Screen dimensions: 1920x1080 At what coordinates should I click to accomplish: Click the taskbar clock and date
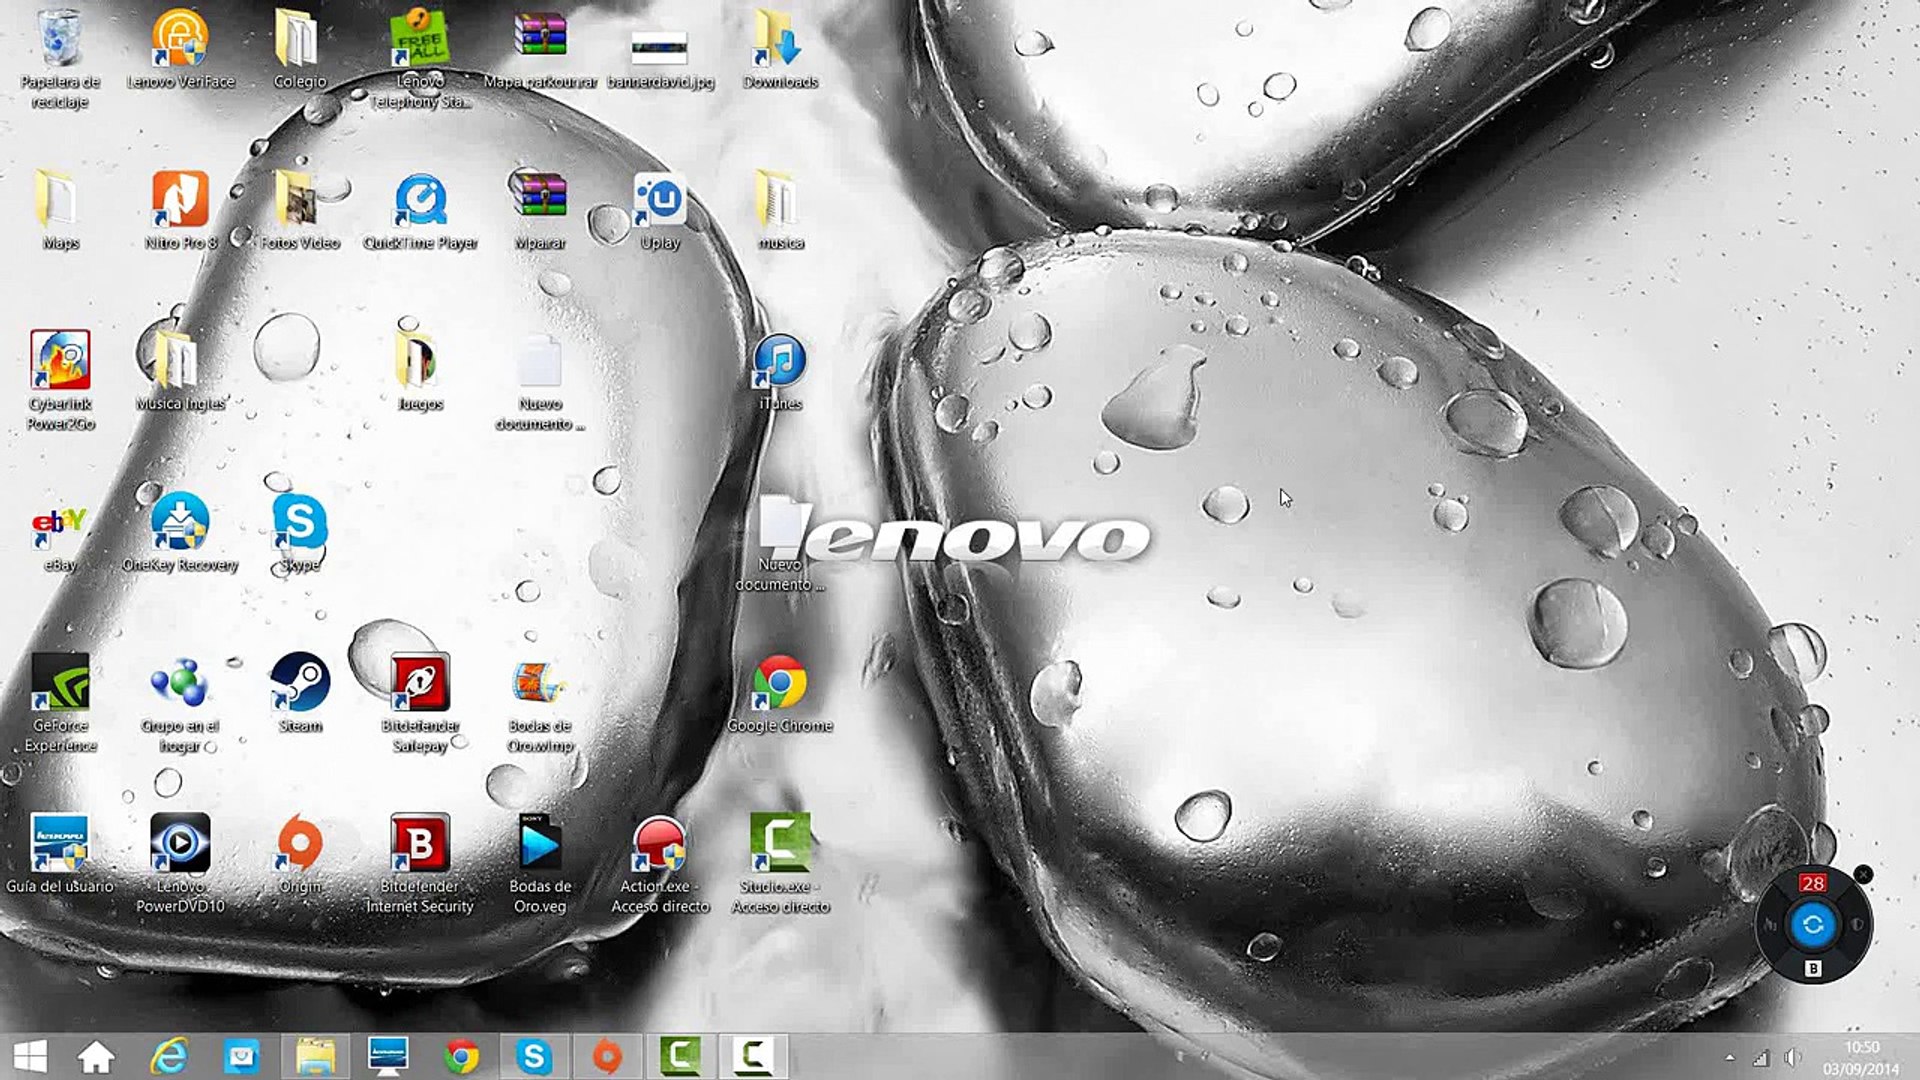pyautogui.click(x=1860, y=1058)
